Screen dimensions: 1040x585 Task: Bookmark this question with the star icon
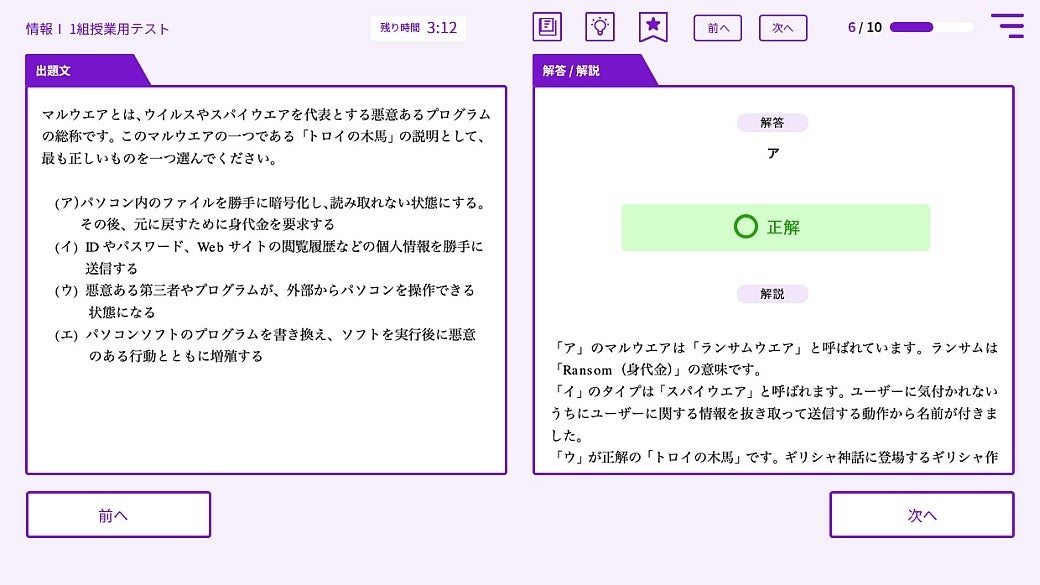coord(653,27)
